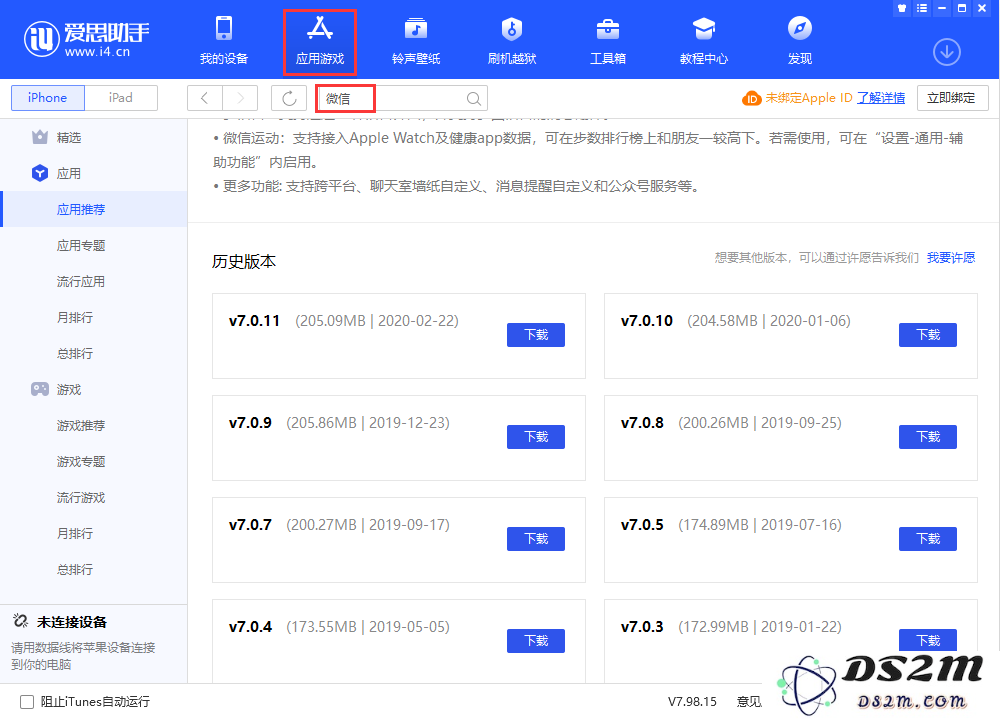Screen dimensions: 1000x719
Task: Open 总排行 under the 游戏 section
Action: point(75,570)
